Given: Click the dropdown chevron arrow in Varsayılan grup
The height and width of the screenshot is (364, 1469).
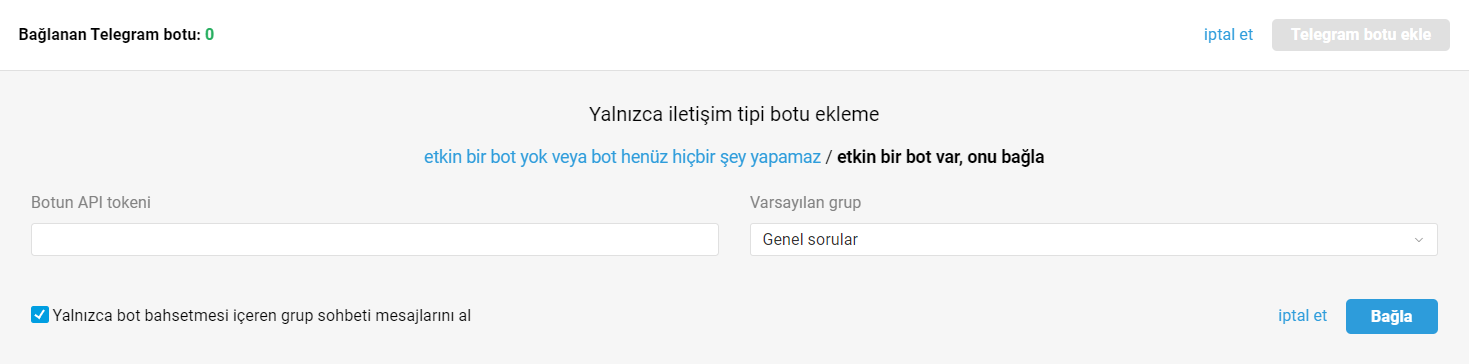Looking at the screenshot, I should click(x=1419, y=240).
